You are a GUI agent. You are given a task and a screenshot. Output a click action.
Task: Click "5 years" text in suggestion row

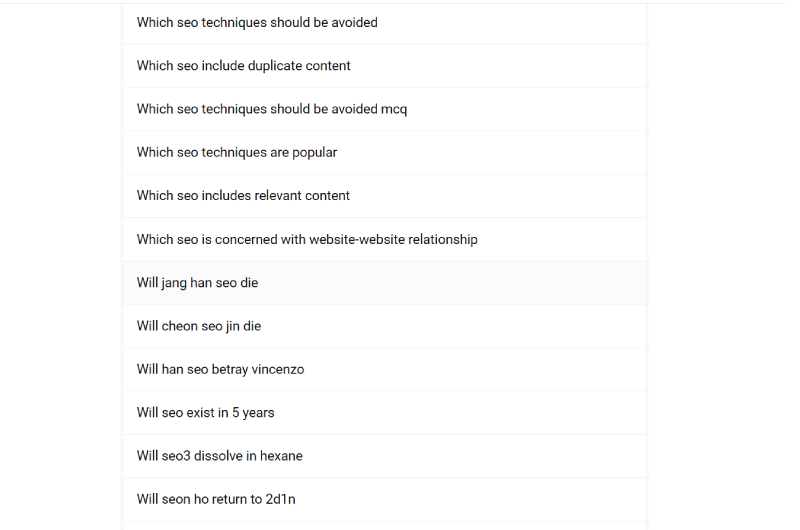(253, 413)
